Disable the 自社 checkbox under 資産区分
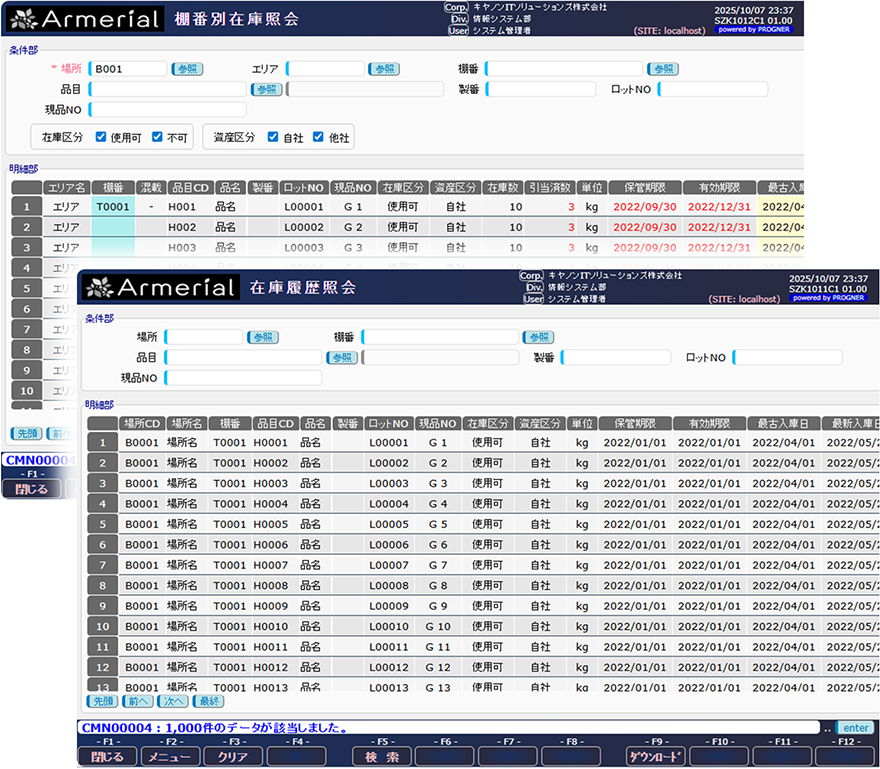 273,138
